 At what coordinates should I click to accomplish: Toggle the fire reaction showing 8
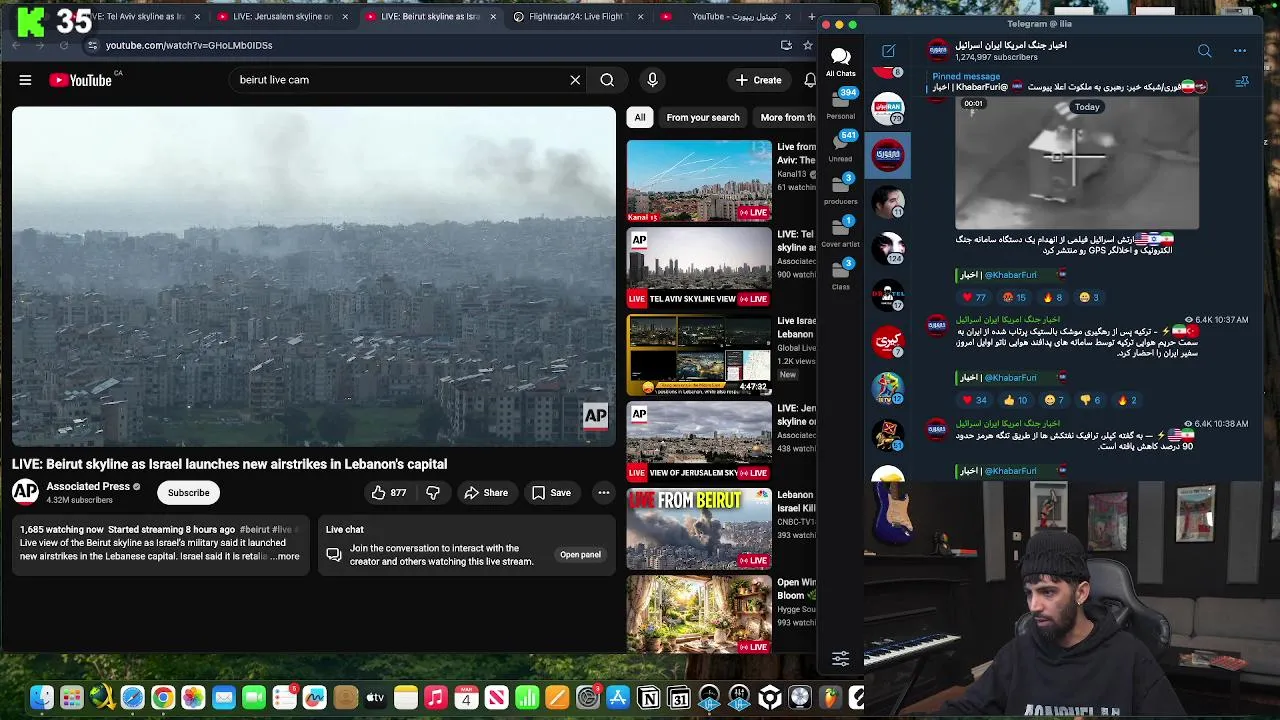[1051, 297]
